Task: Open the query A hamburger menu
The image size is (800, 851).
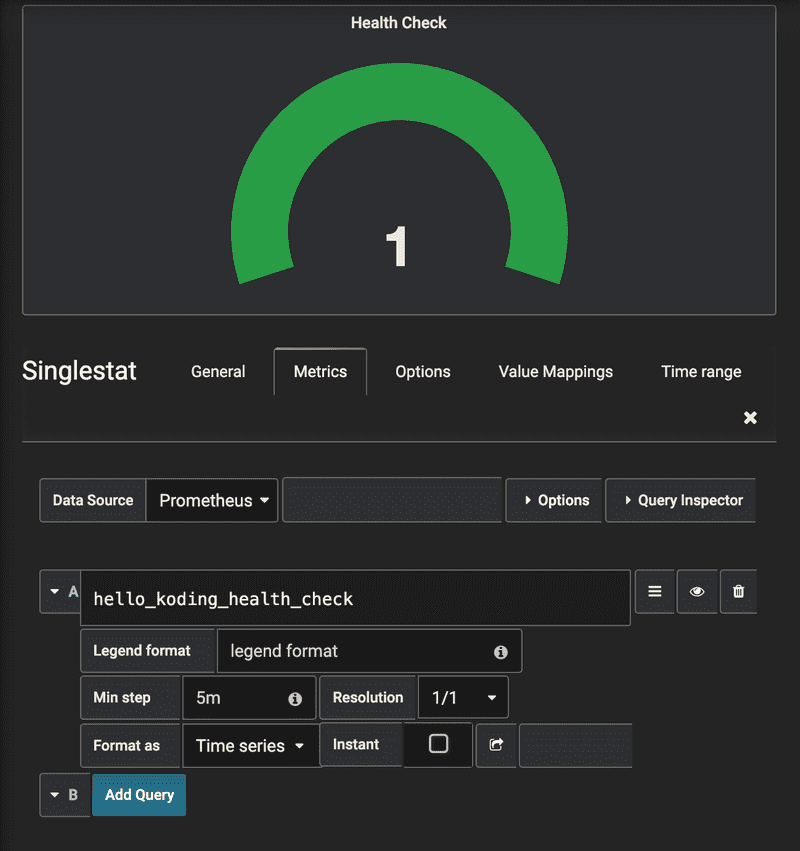Action: (x=655, y=591)
